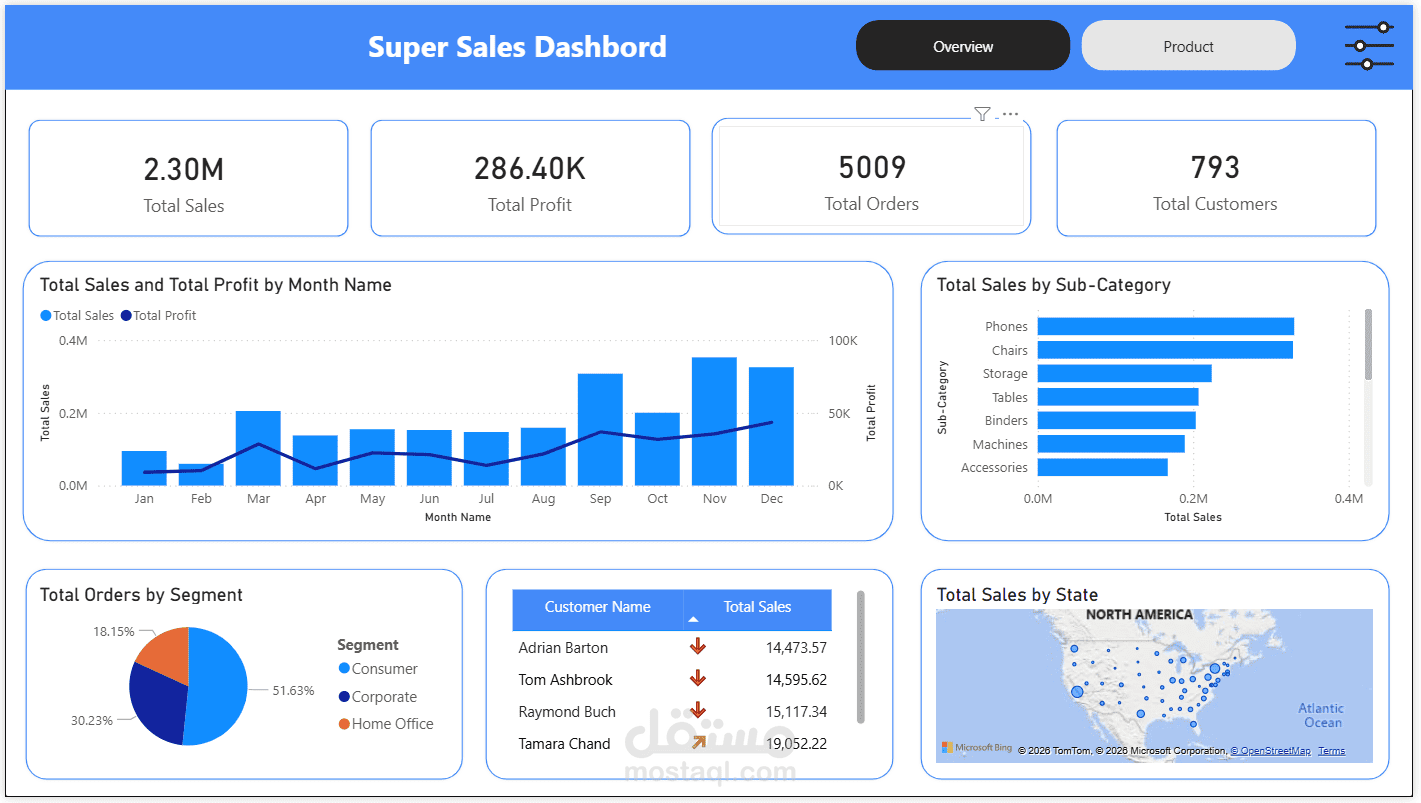Image resolution: width=1421 pixels, height=803 pixels.
Task: Open the more options ellipsis above Total Orders
Action: [1010, 114]
